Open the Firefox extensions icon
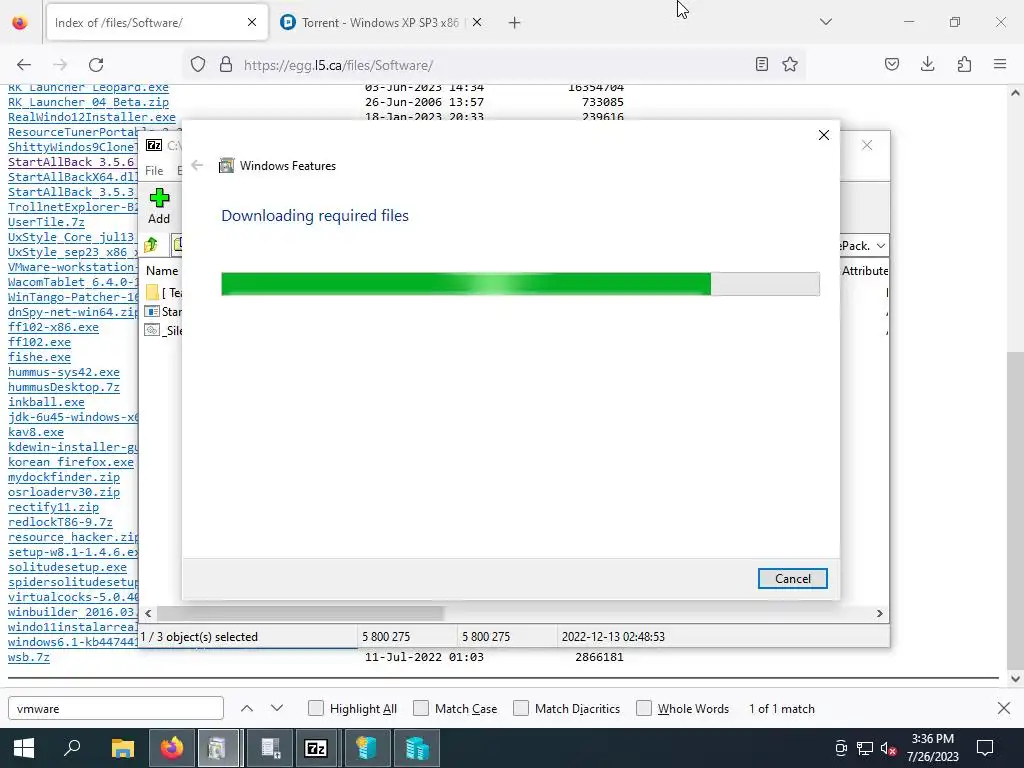Screen dimensions: 1024x768 coord(964,64)
